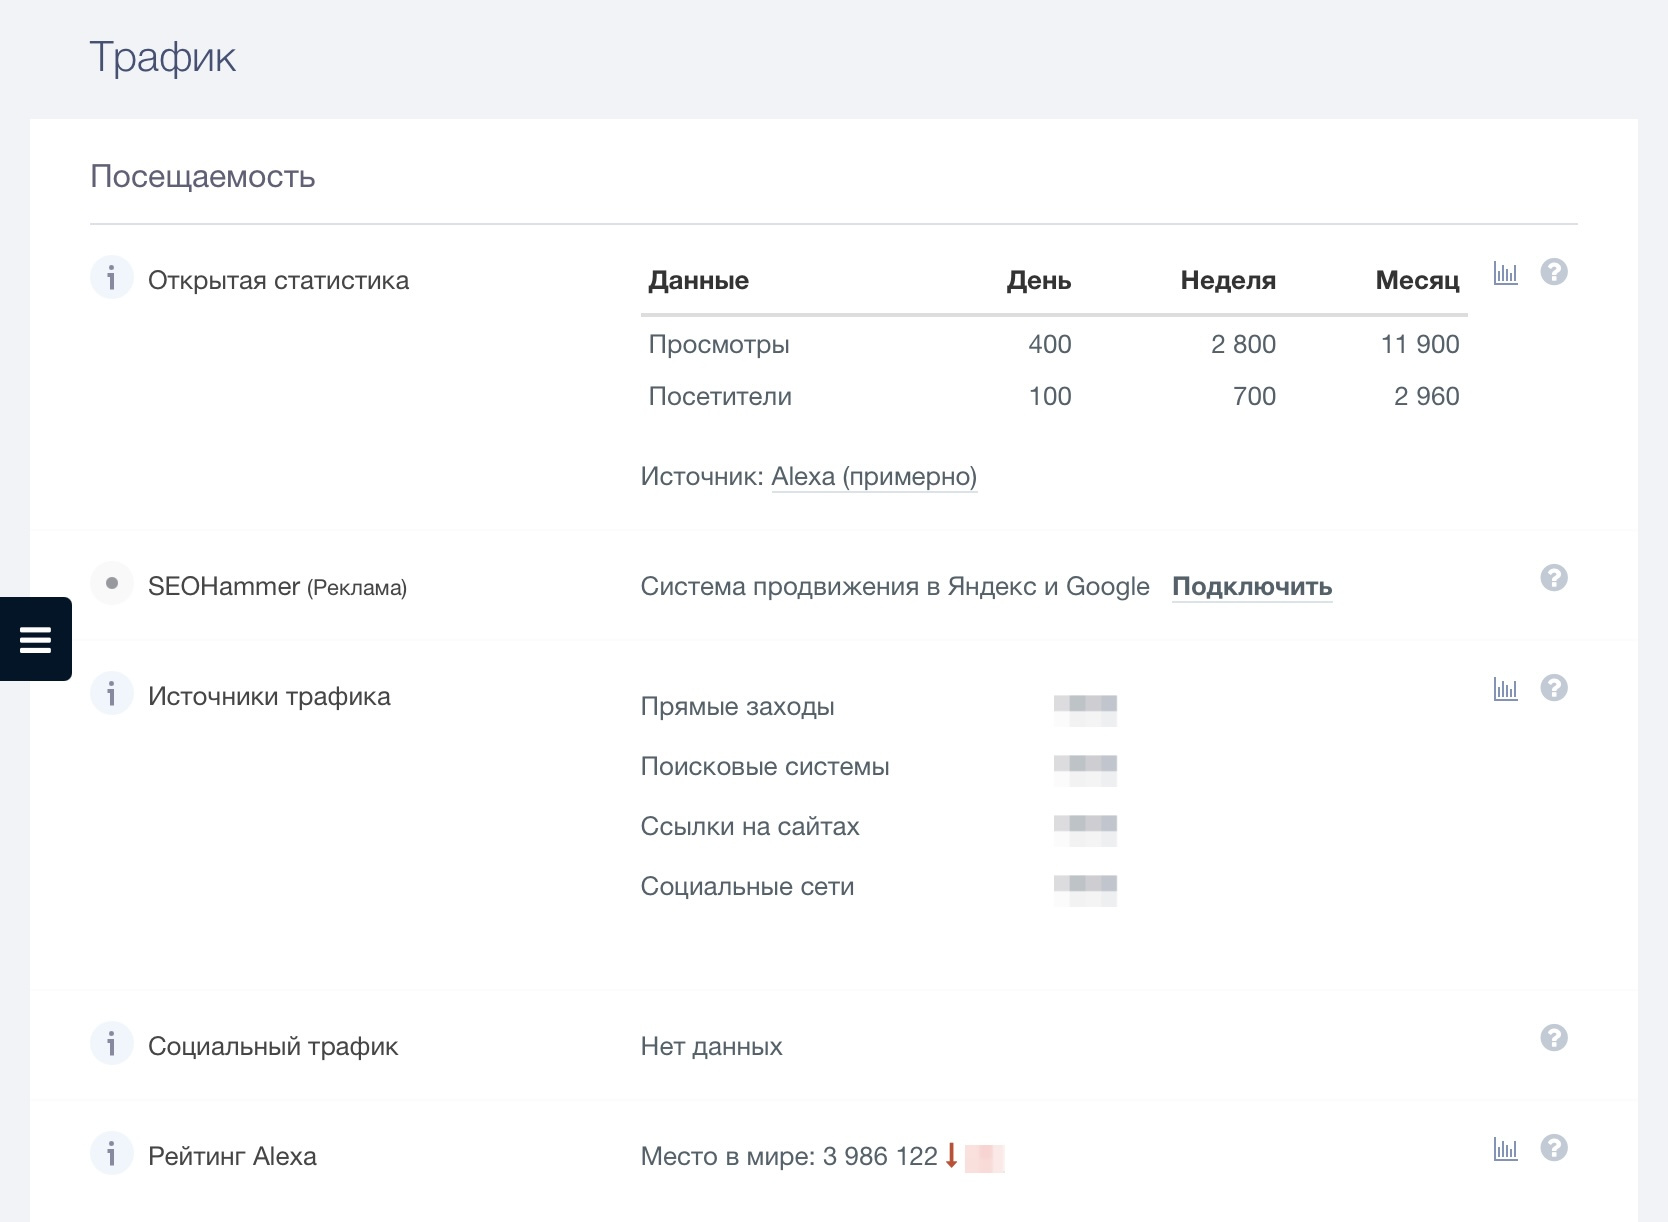Click info icon next to Рейтинг Alexa
This screenshot has width=1668, height=1222.
pos(111,1153)
